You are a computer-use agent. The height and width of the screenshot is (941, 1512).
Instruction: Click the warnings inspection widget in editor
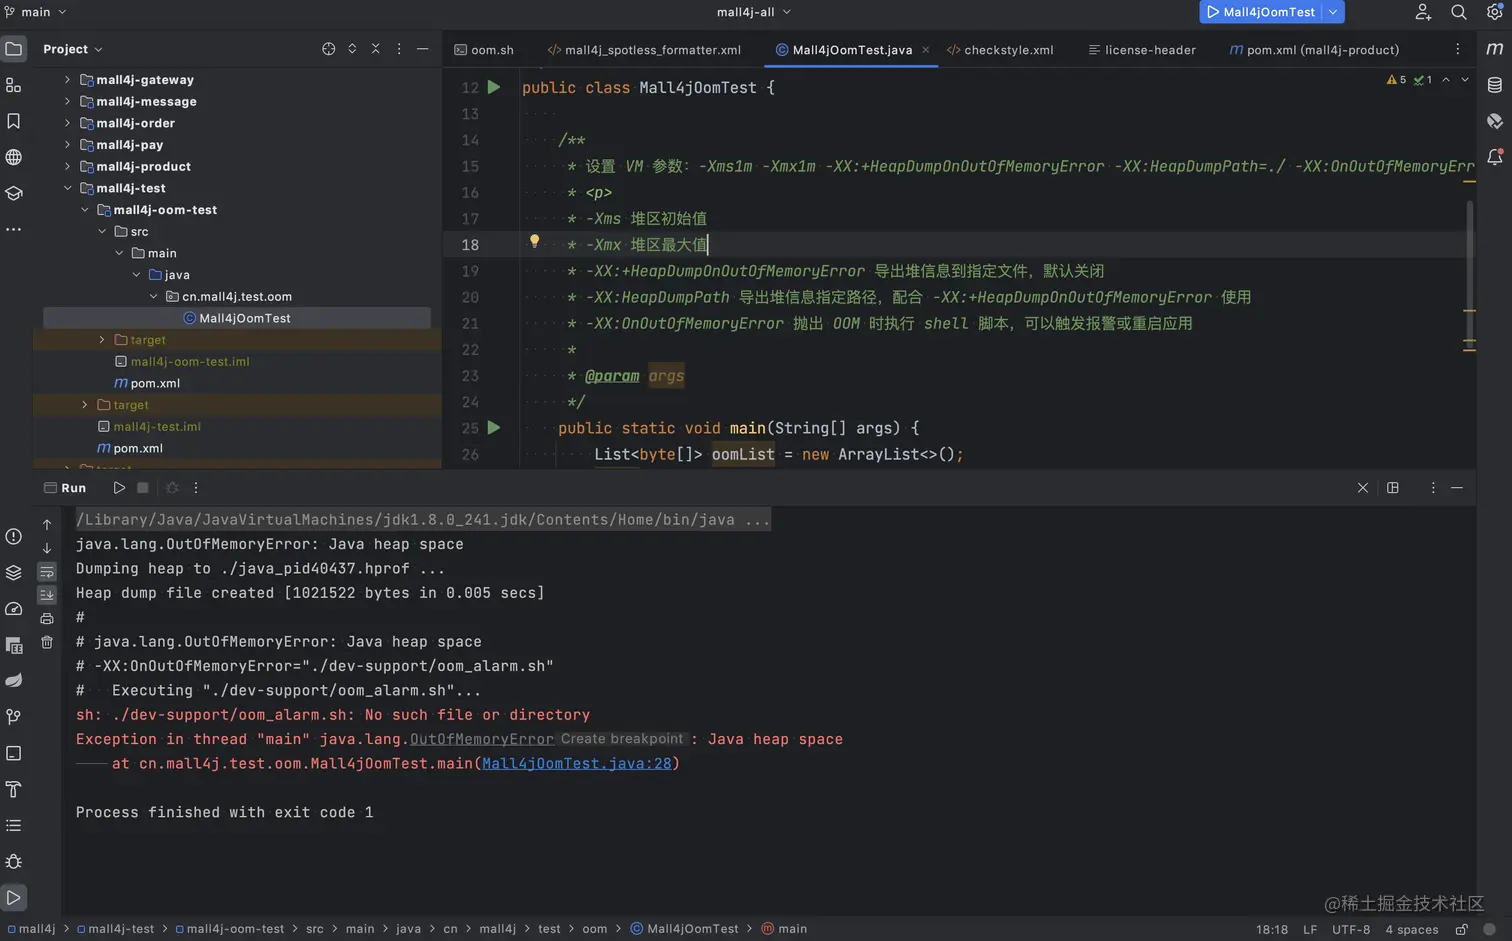click(x=1409, y=80)
